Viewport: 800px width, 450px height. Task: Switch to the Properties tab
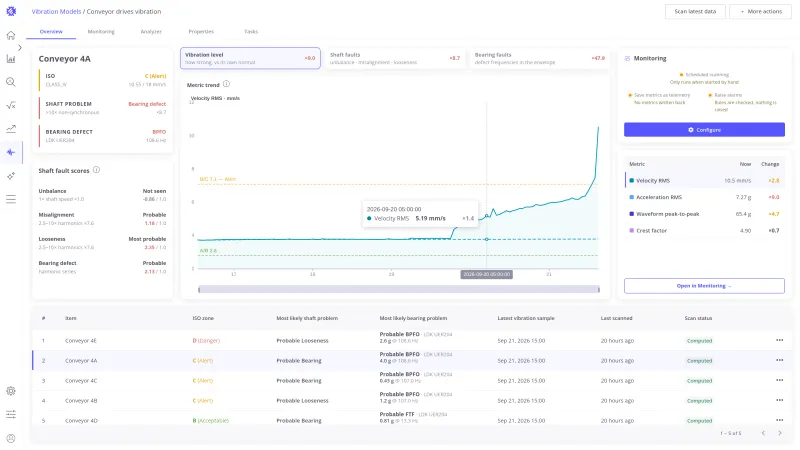pos(201,32)
